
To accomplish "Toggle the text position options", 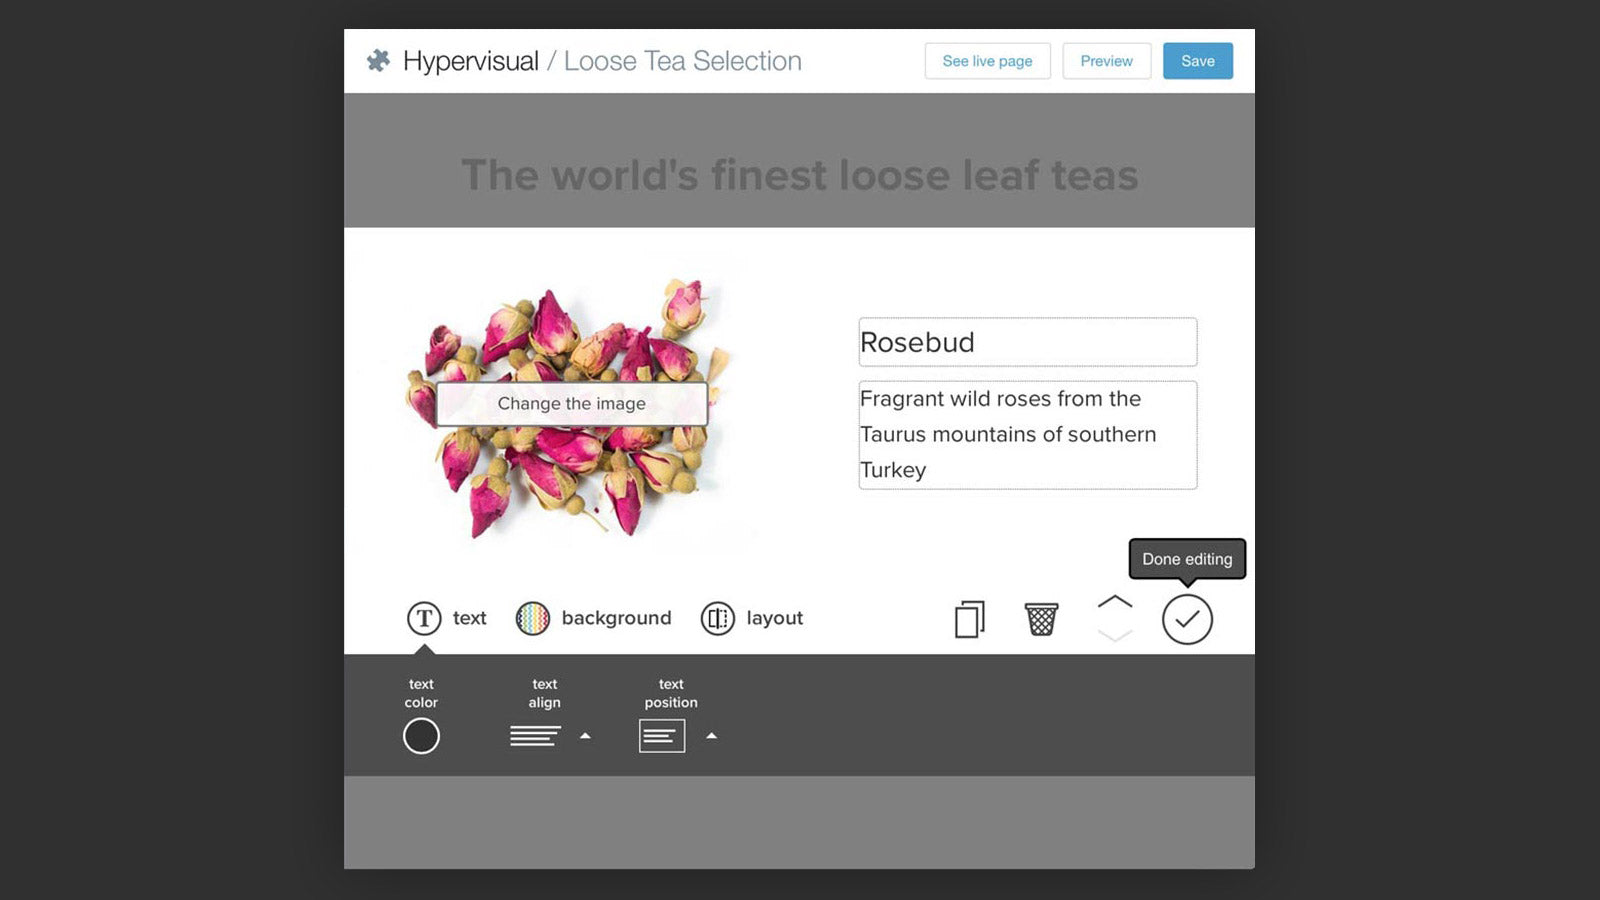I will pos(662,735).
